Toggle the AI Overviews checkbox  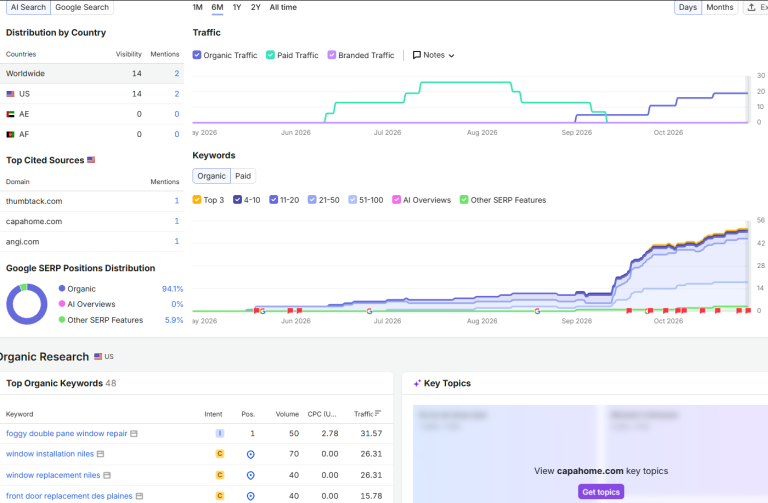396,199
